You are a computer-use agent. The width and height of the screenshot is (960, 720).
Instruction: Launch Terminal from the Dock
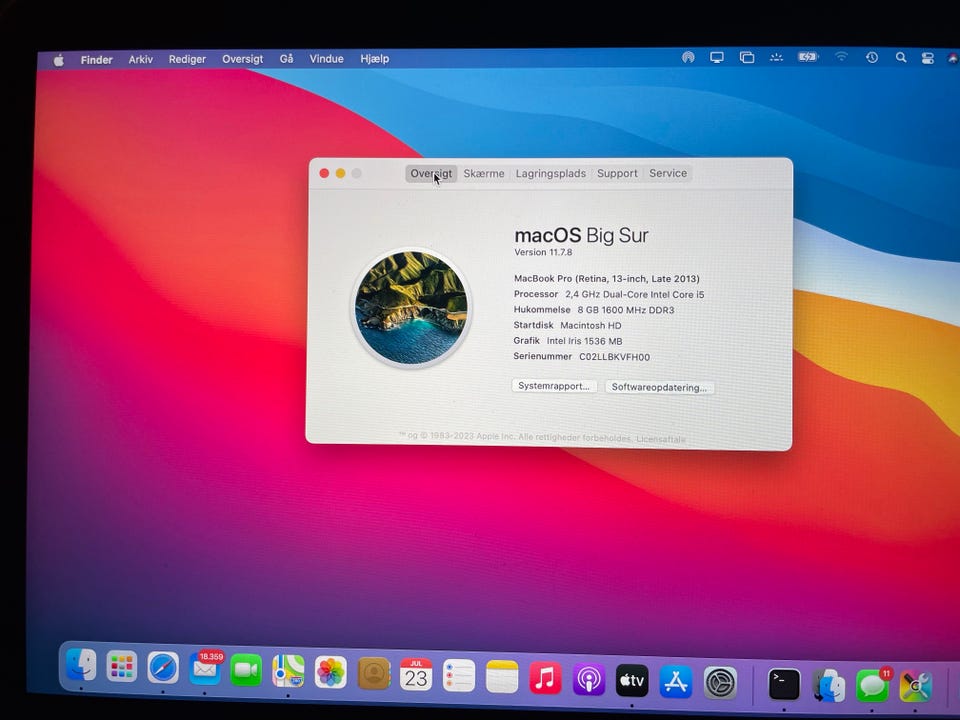coord(784,684)
